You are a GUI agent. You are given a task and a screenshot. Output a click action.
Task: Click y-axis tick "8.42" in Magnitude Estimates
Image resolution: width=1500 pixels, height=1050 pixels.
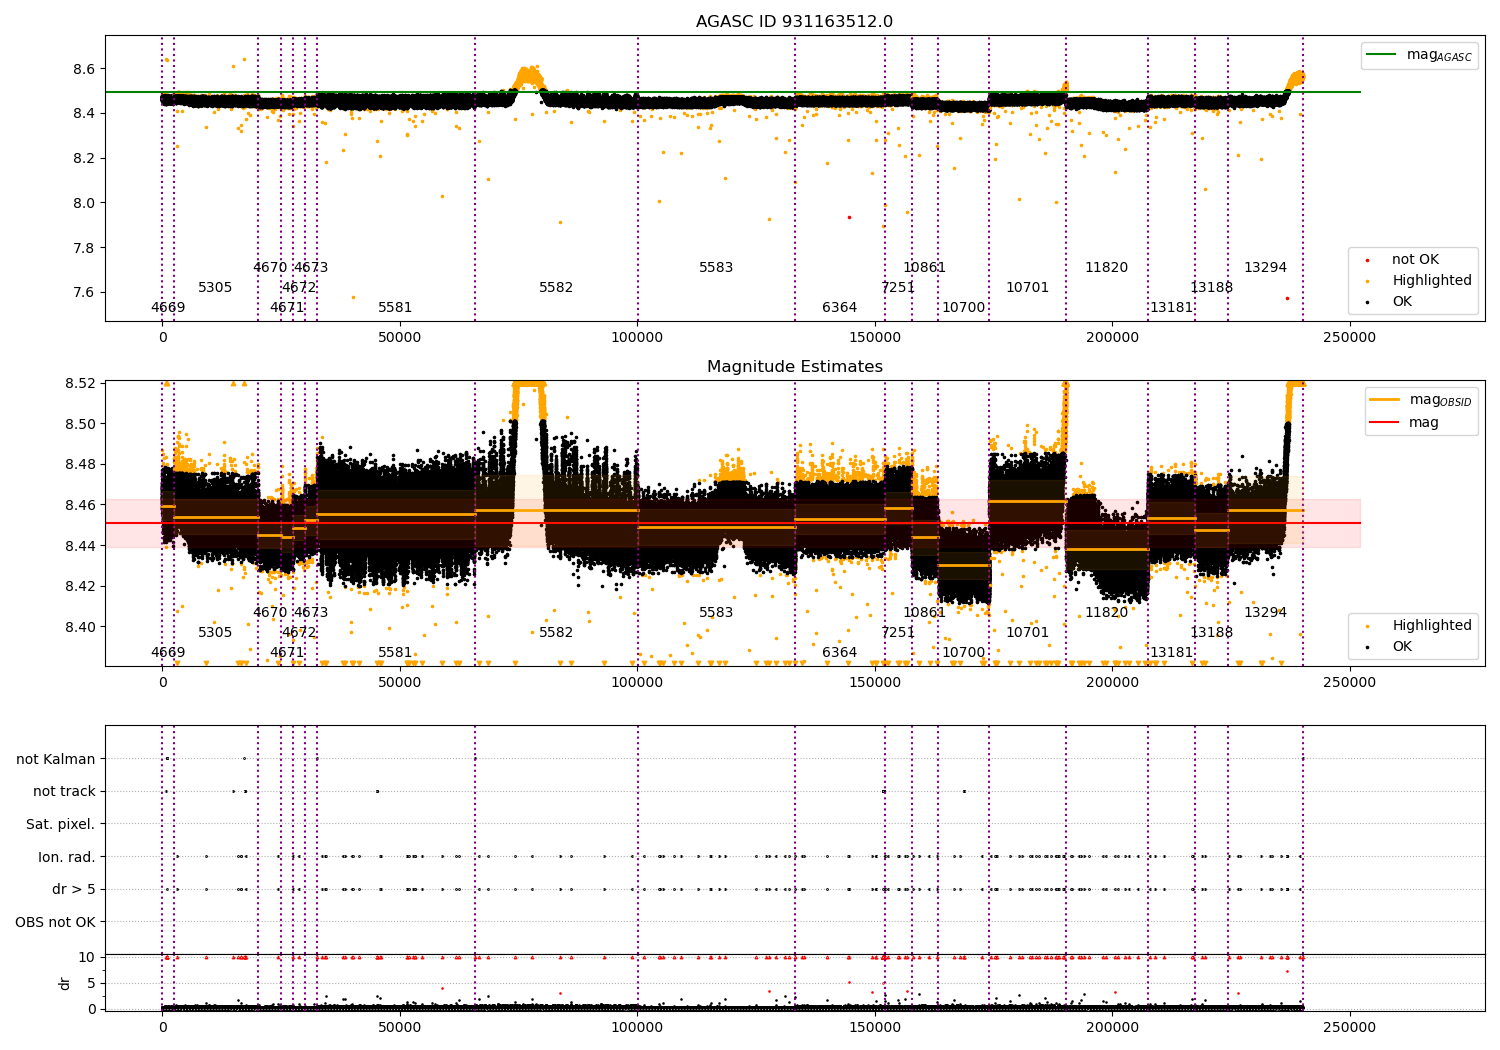(x=80, y=586)
